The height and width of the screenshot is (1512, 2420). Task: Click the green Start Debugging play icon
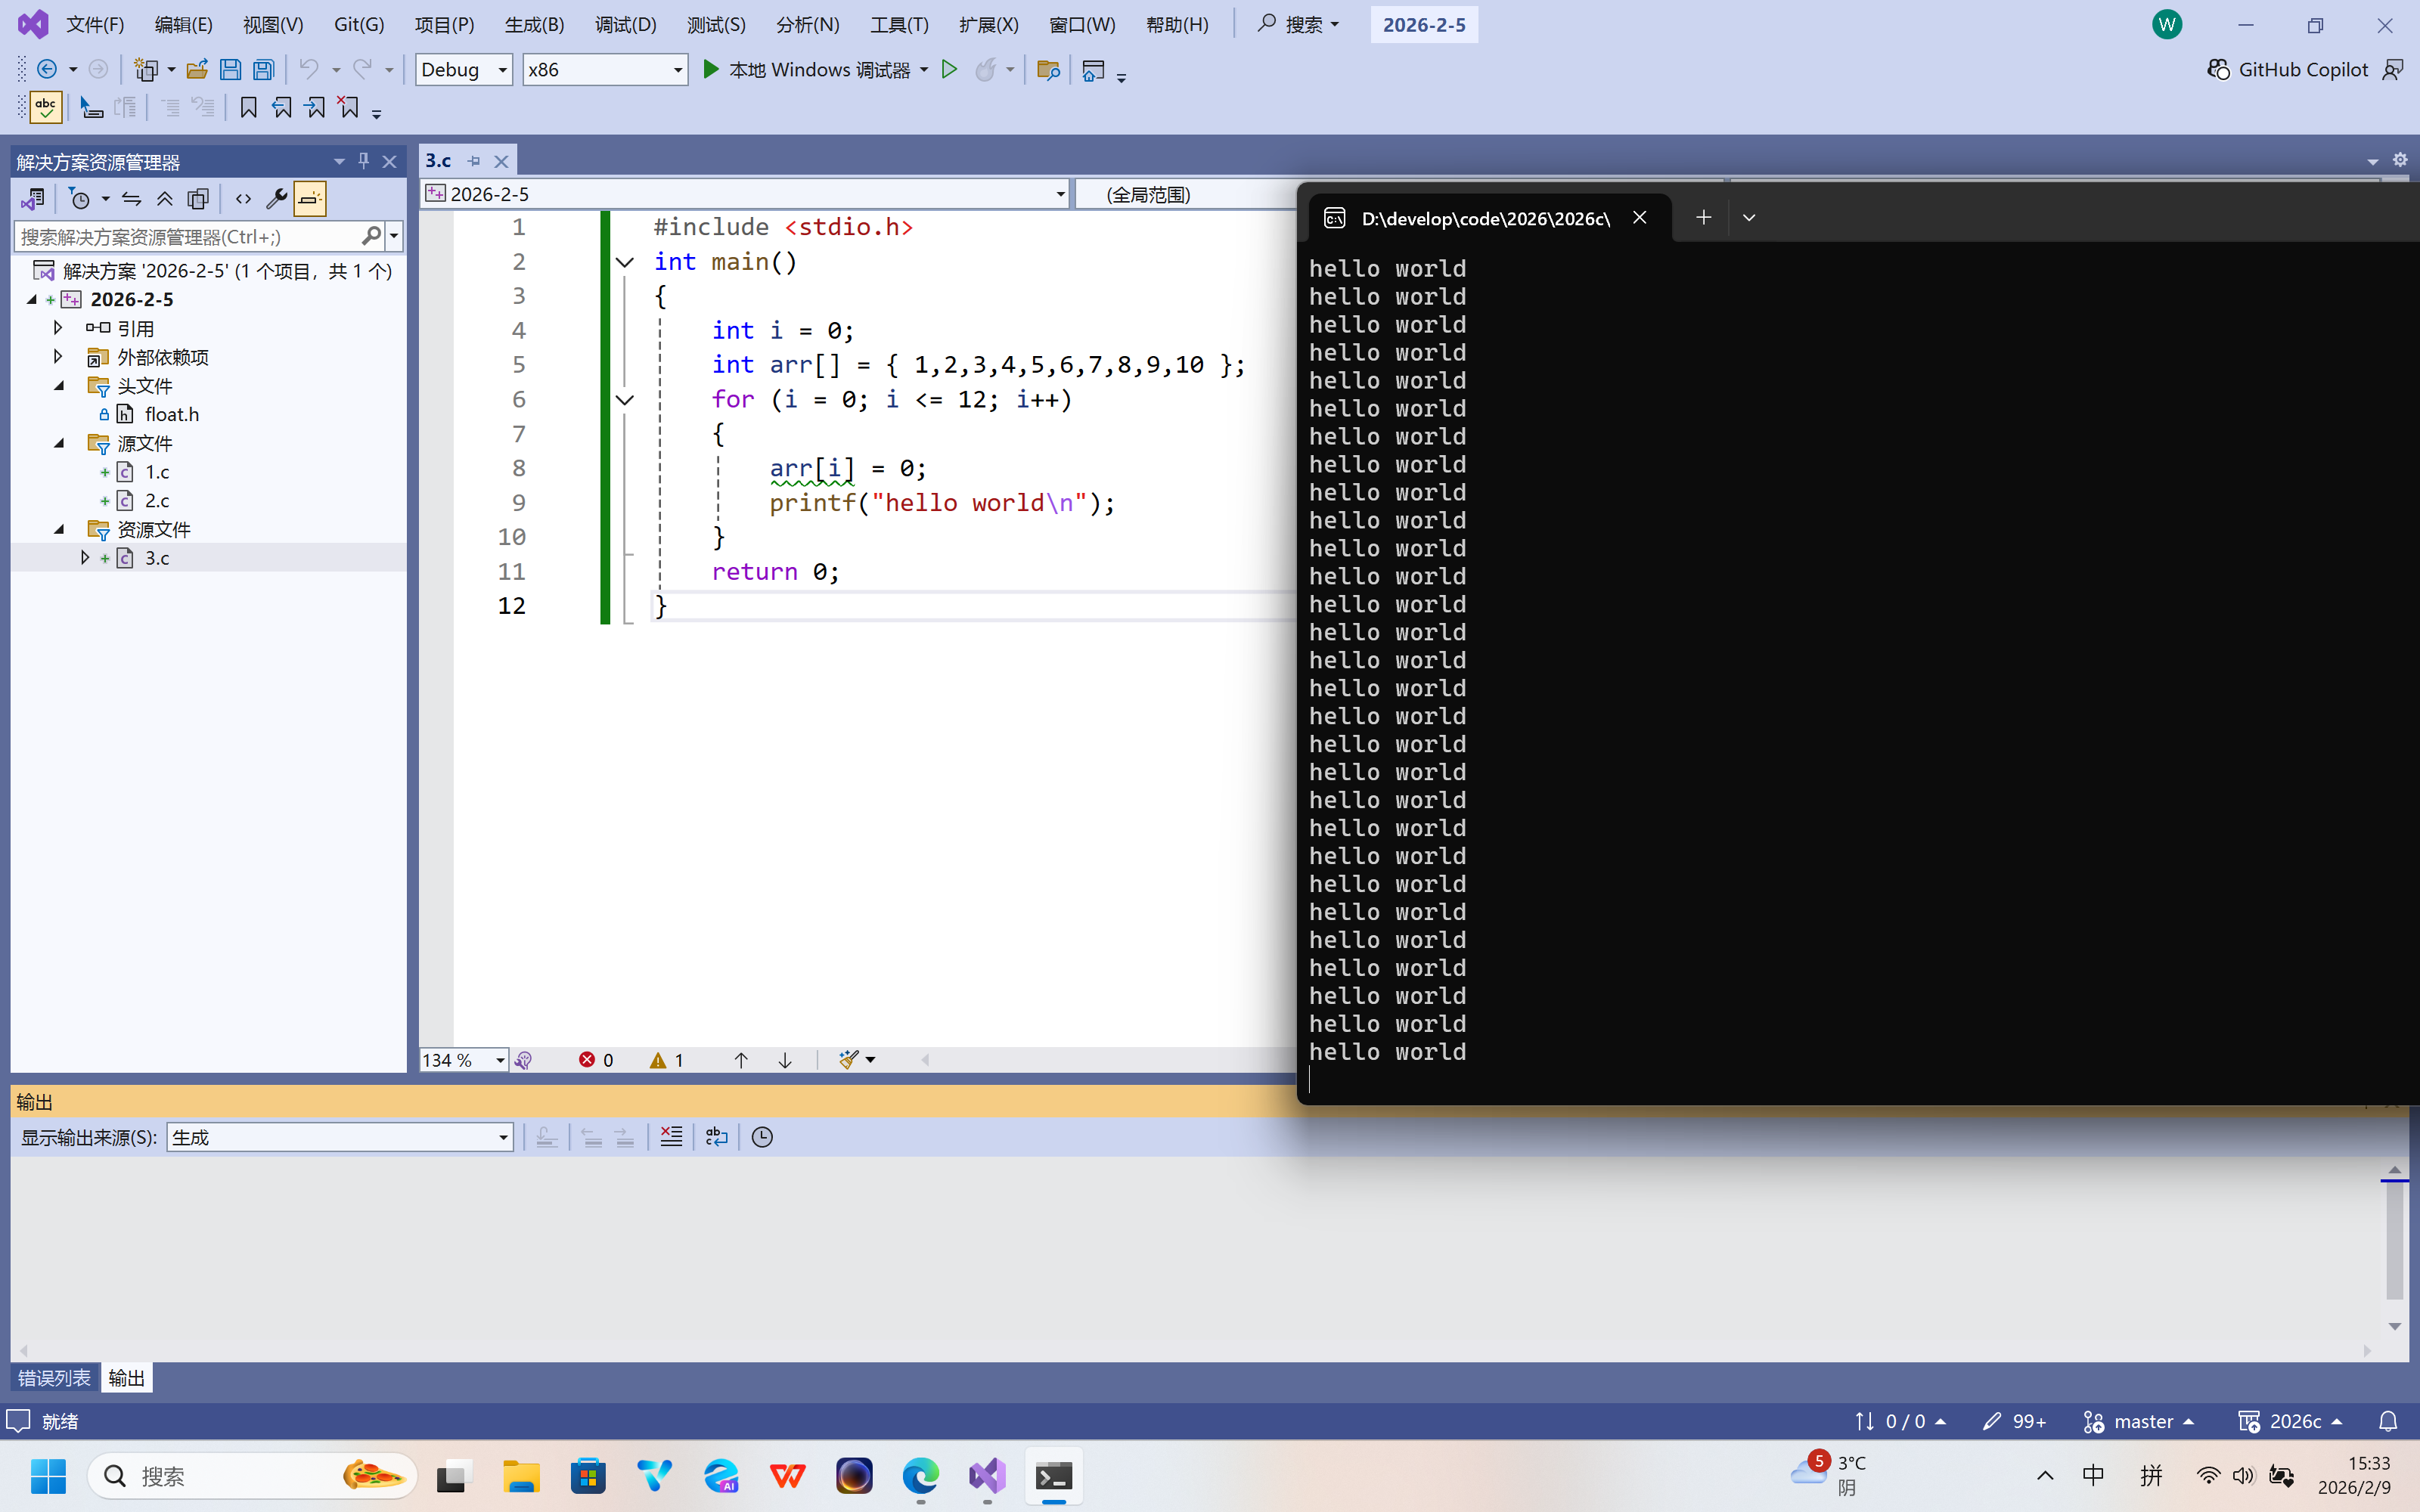point(710,69)
